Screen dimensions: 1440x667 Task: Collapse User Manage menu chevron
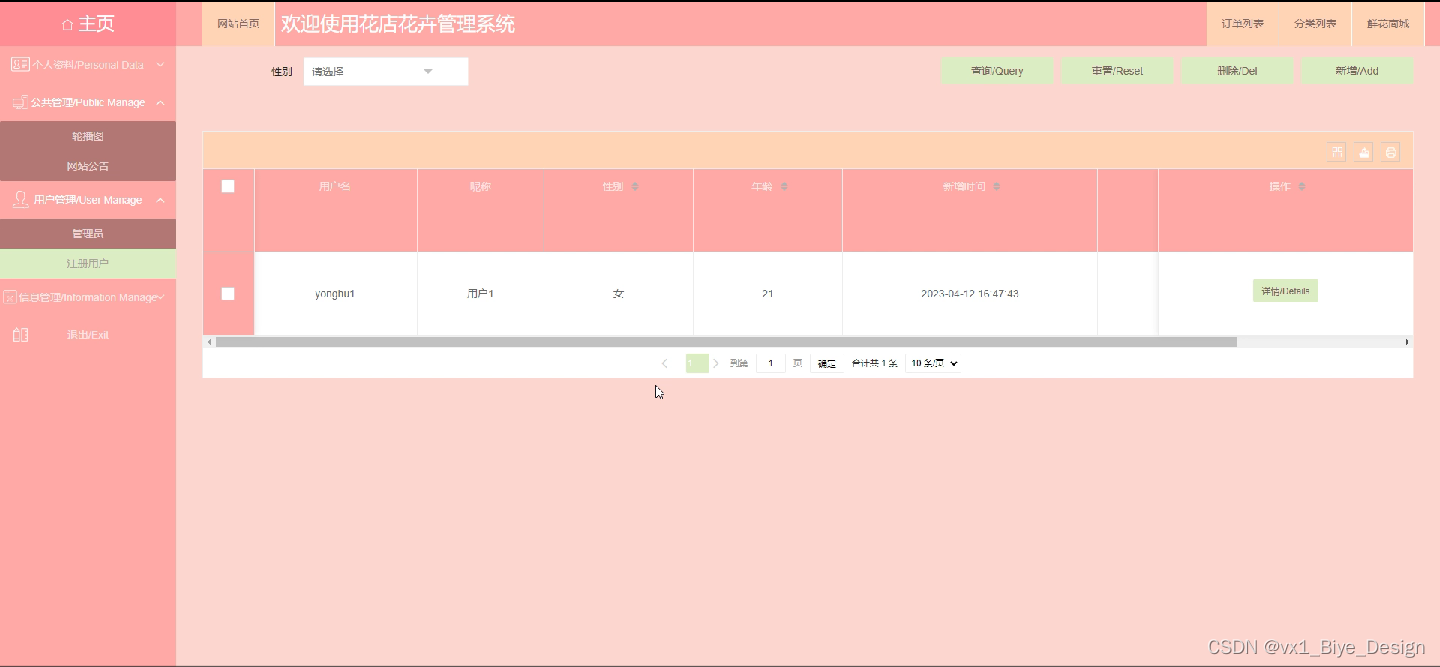click(160, 200)
